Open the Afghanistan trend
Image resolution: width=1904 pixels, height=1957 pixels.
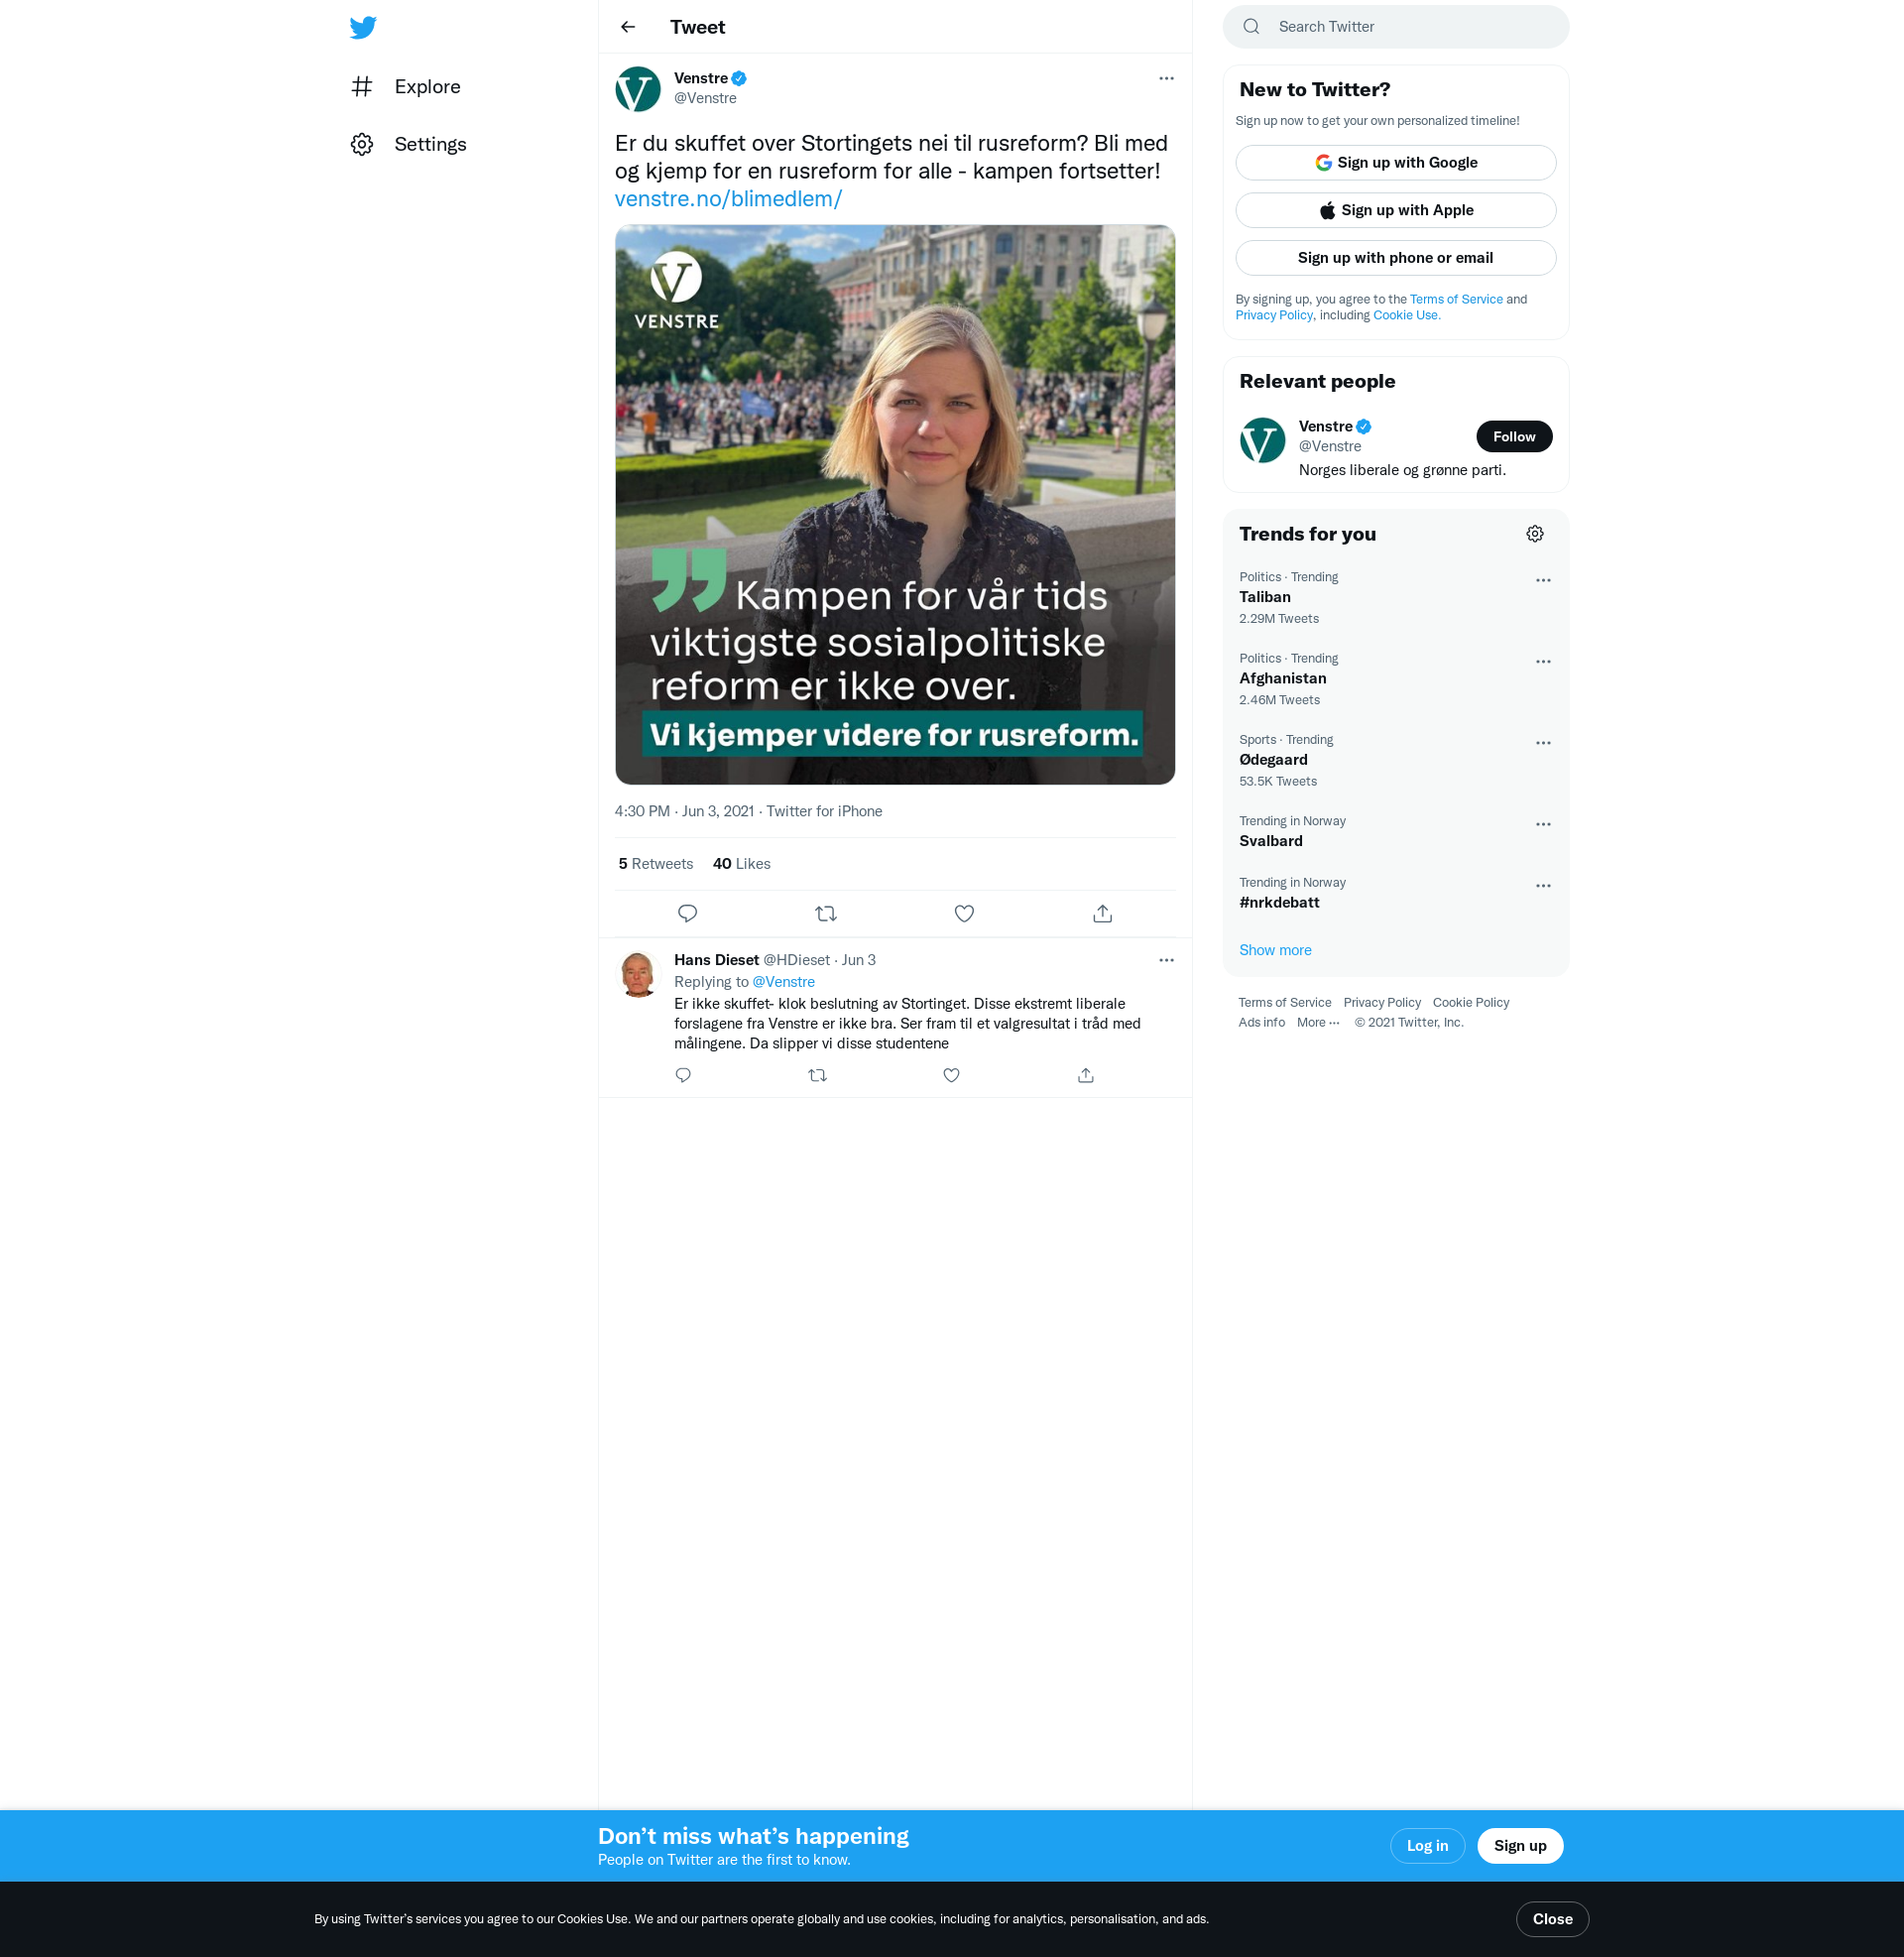[1396, 679]
